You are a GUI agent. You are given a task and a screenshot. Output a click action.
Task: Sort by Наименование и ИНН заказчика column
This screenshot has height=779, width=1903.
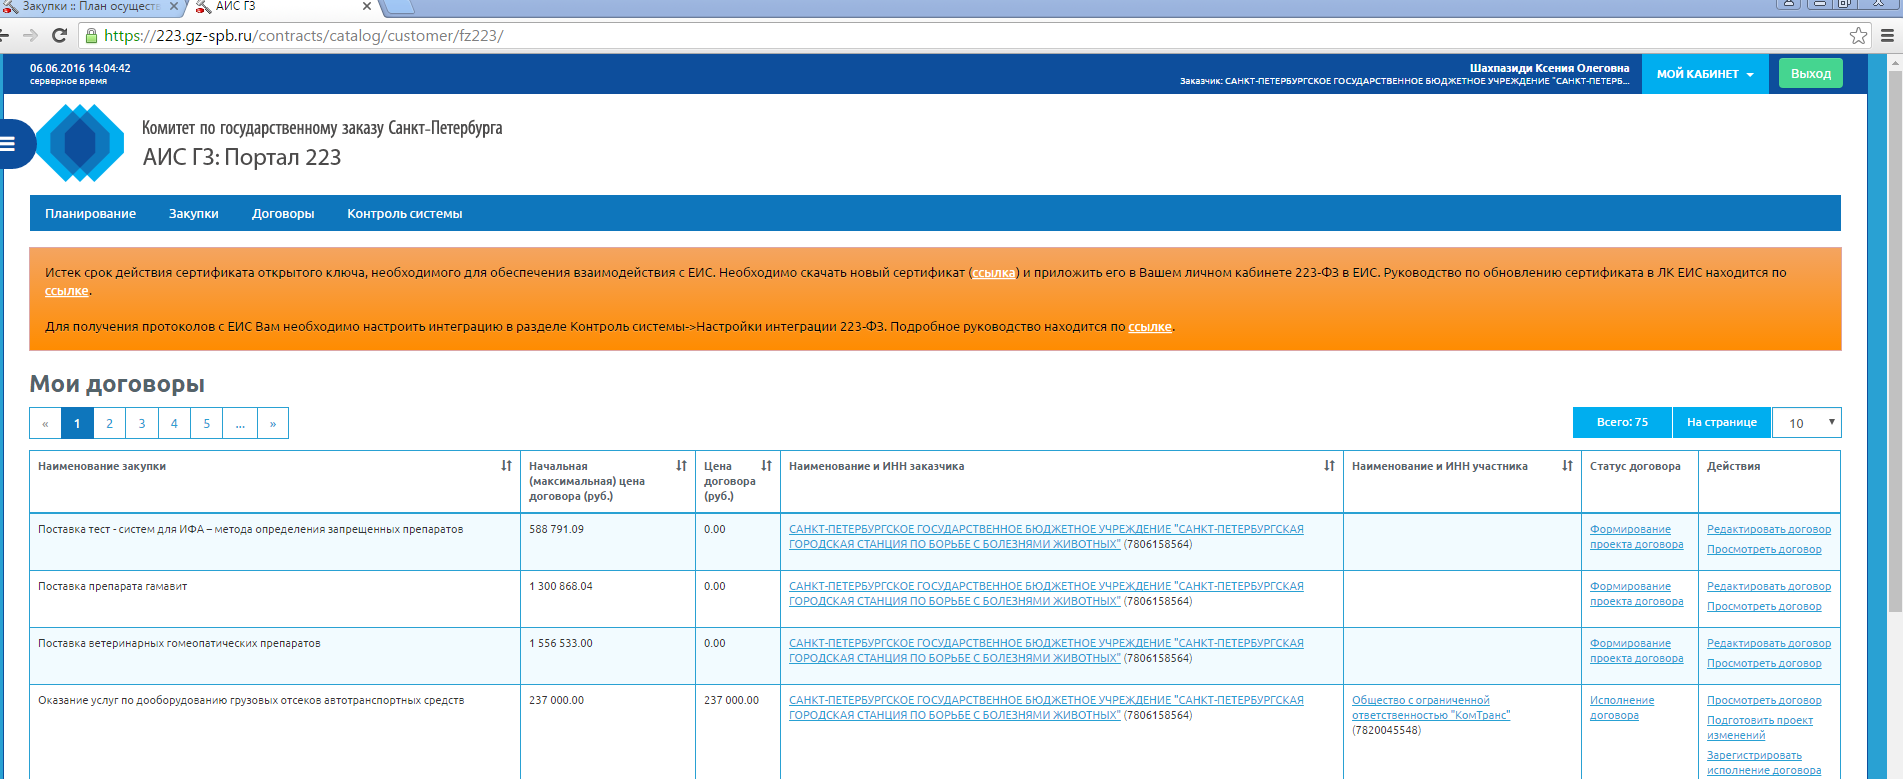[x=1329, y=466]
